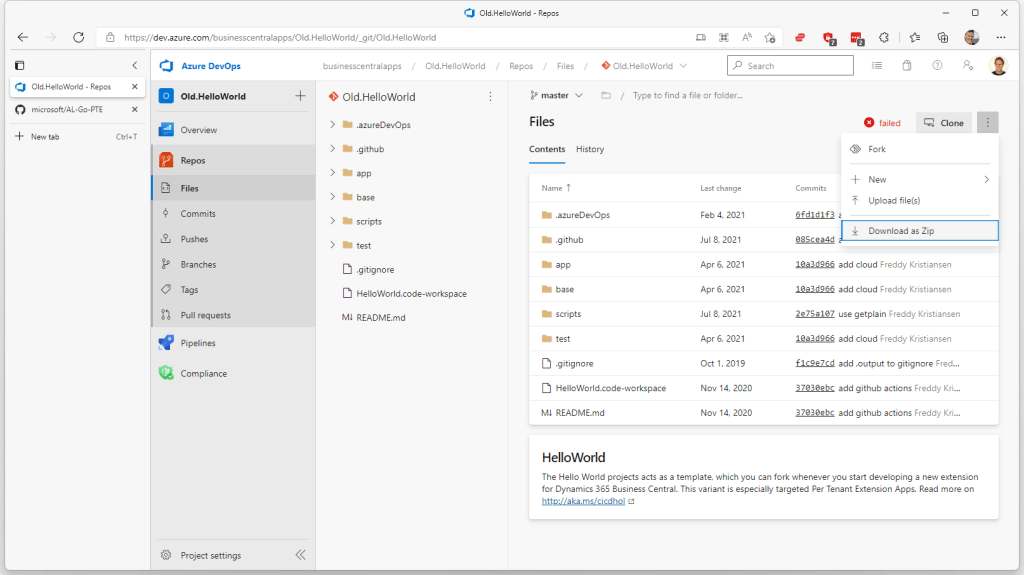Open browser settings and more menu
1024x575 pixels.
pos(1000,37)
